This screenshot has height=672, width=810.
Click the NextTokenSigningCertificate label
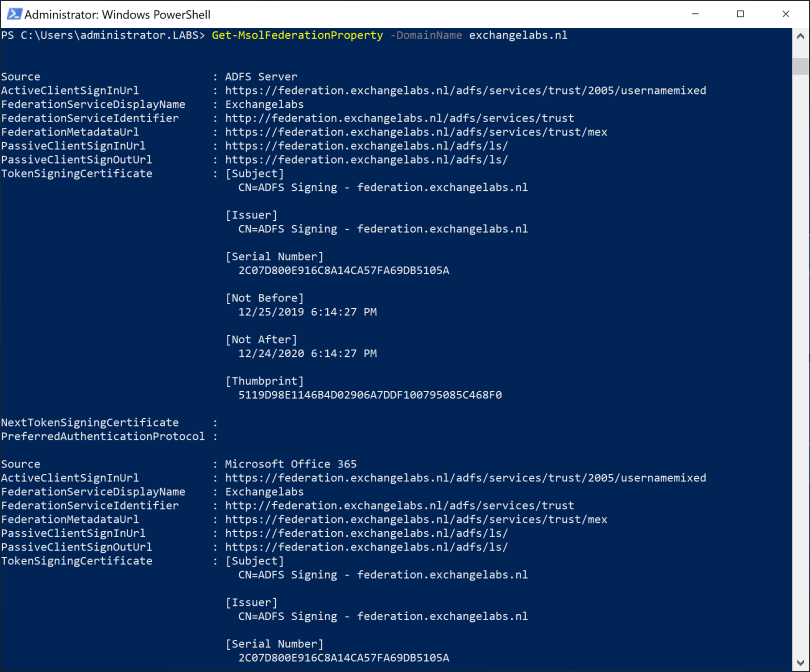pyautogui.click(x=90, y=423)
